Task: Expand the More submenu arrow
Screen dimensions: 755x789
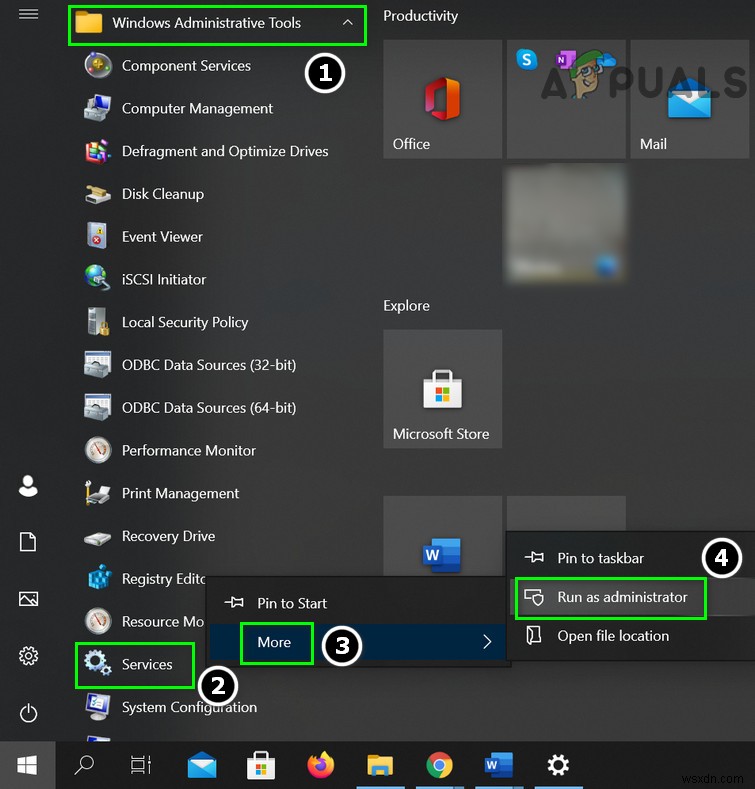Action: coord(487,642)
